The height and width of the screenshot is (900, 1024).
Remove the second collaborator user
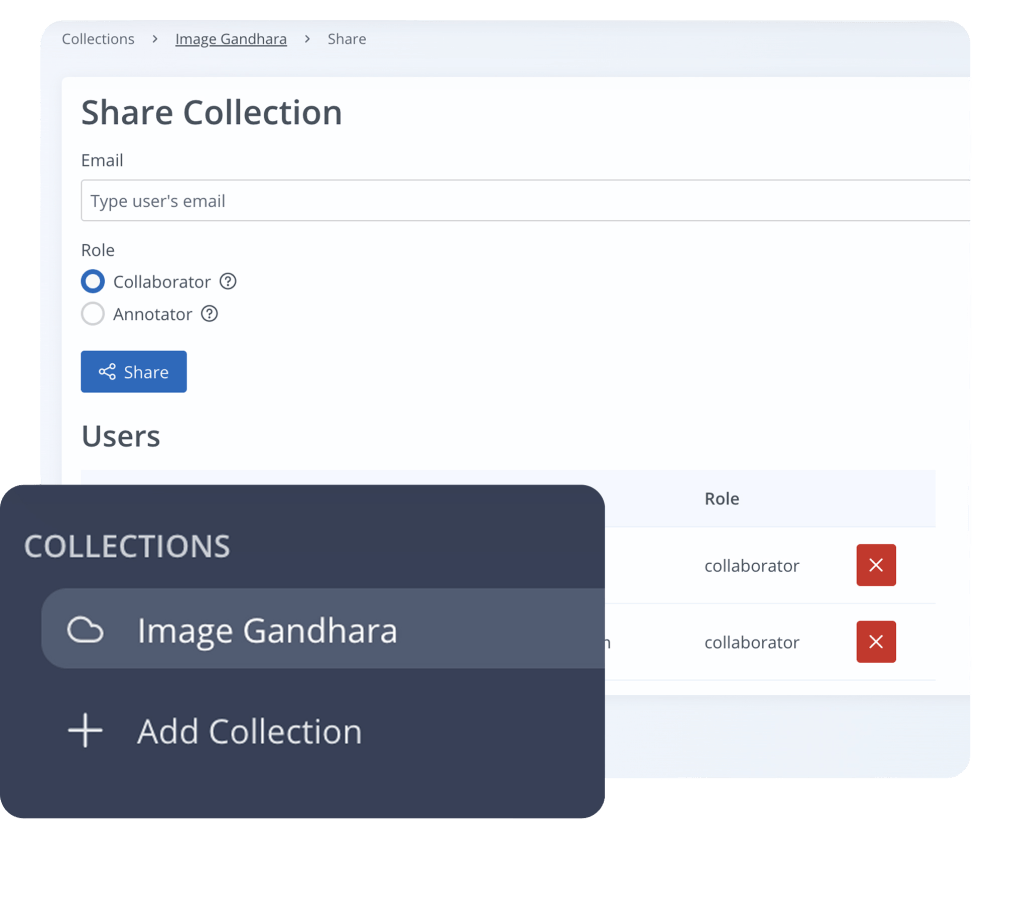point(876,642)
